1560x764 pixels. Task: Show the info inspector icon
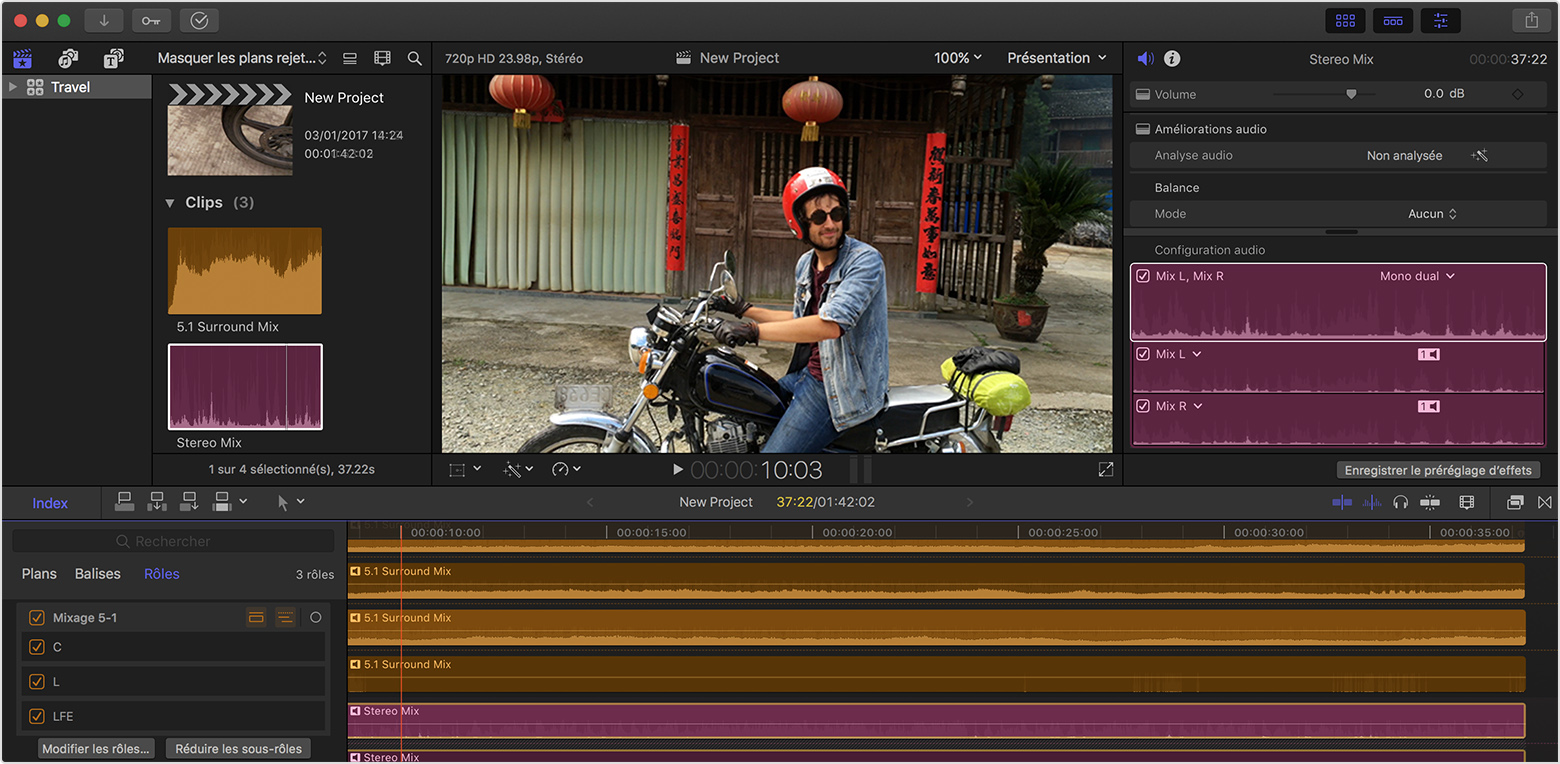click(1172, 59)
